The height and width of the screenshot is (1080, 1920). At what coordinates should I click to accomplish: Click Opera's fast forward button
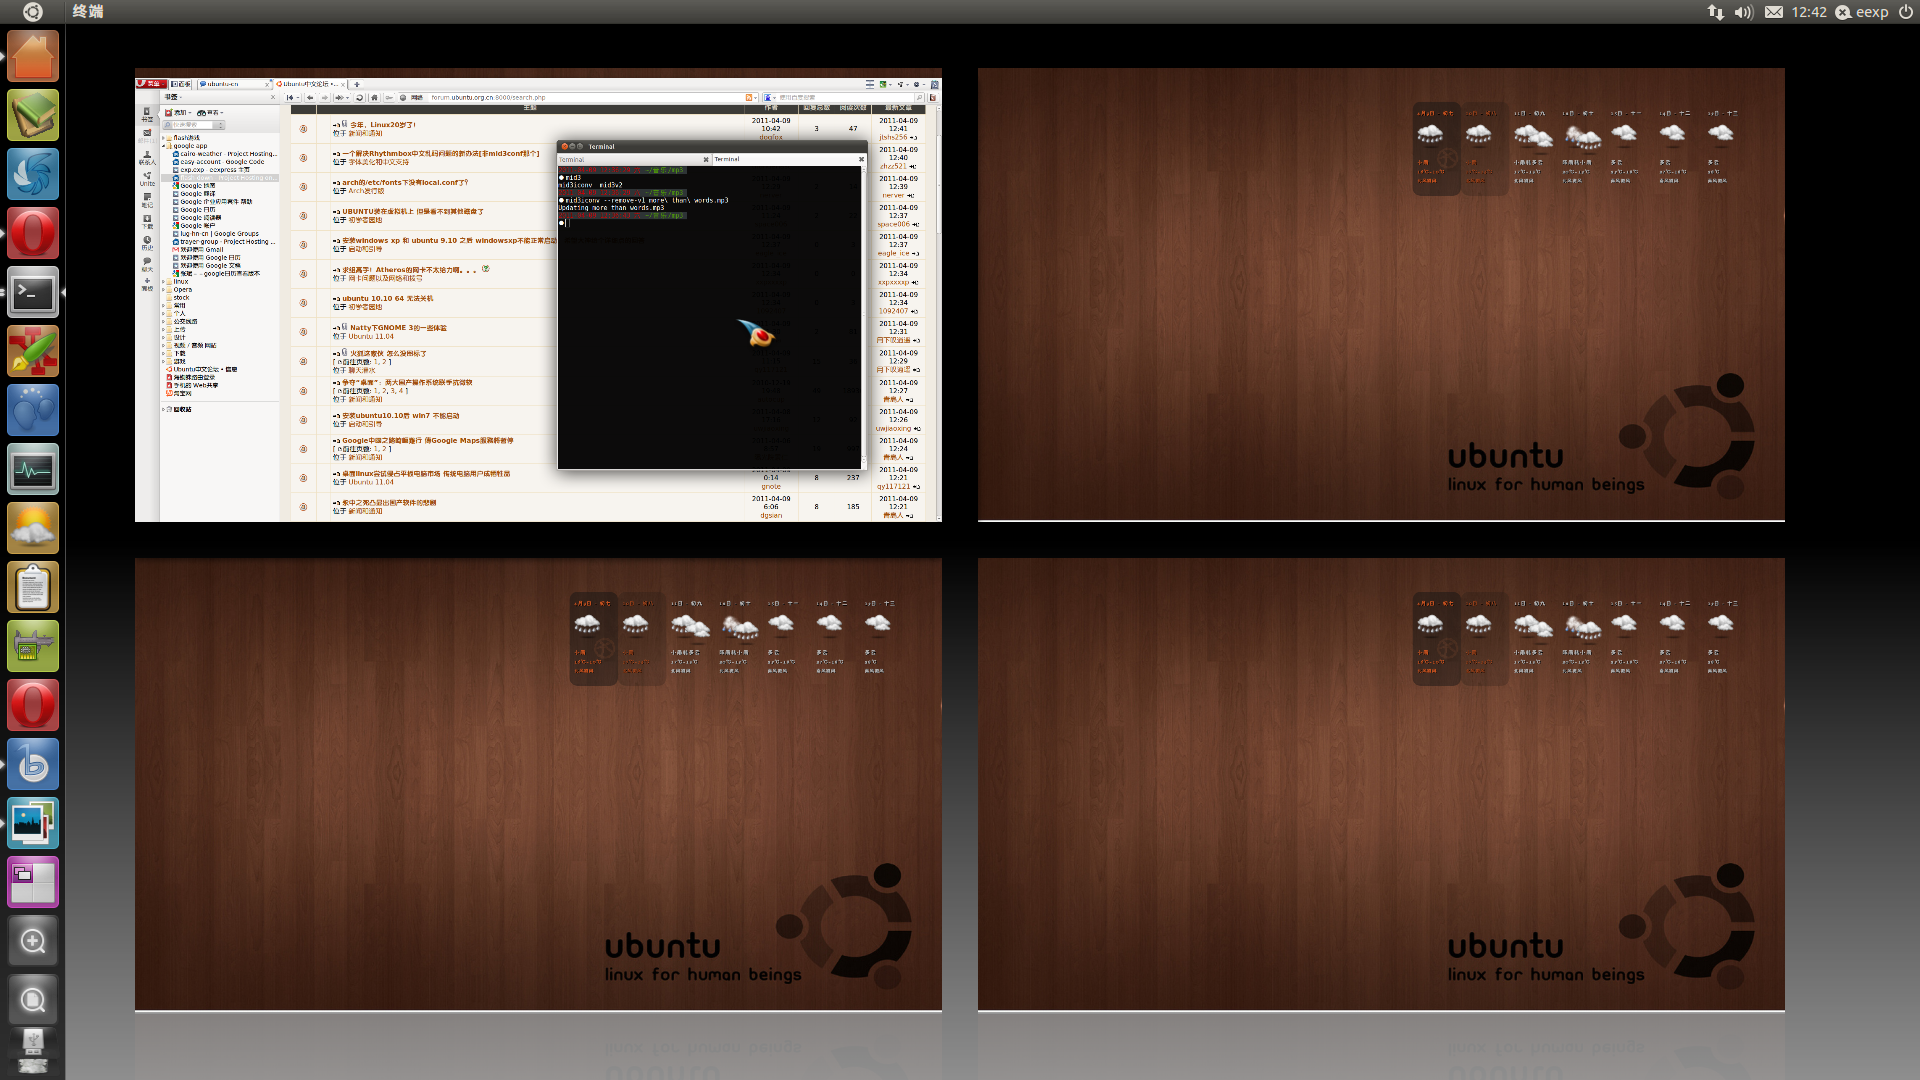tap(342, 97)
